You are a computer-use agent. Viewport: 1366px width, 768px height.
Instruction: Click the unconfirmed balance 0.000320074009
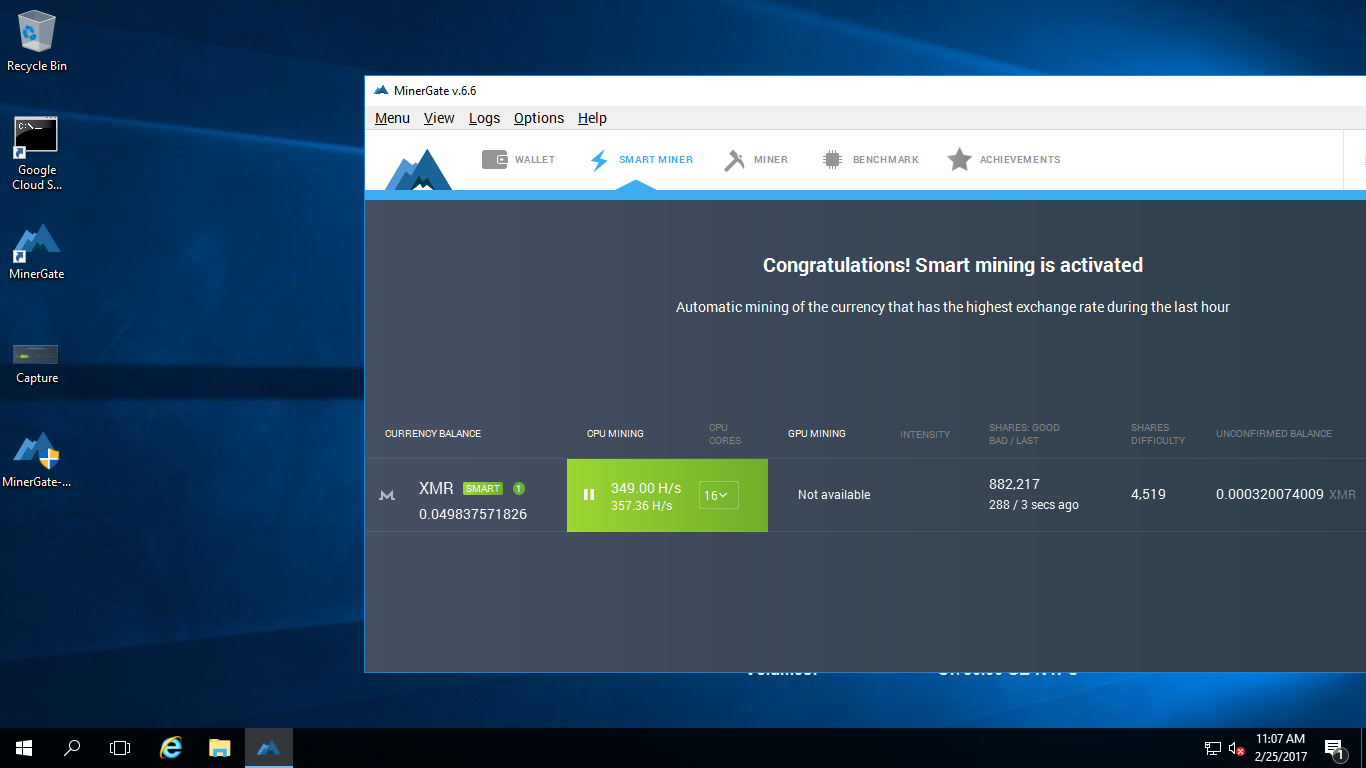[1270, 494]
